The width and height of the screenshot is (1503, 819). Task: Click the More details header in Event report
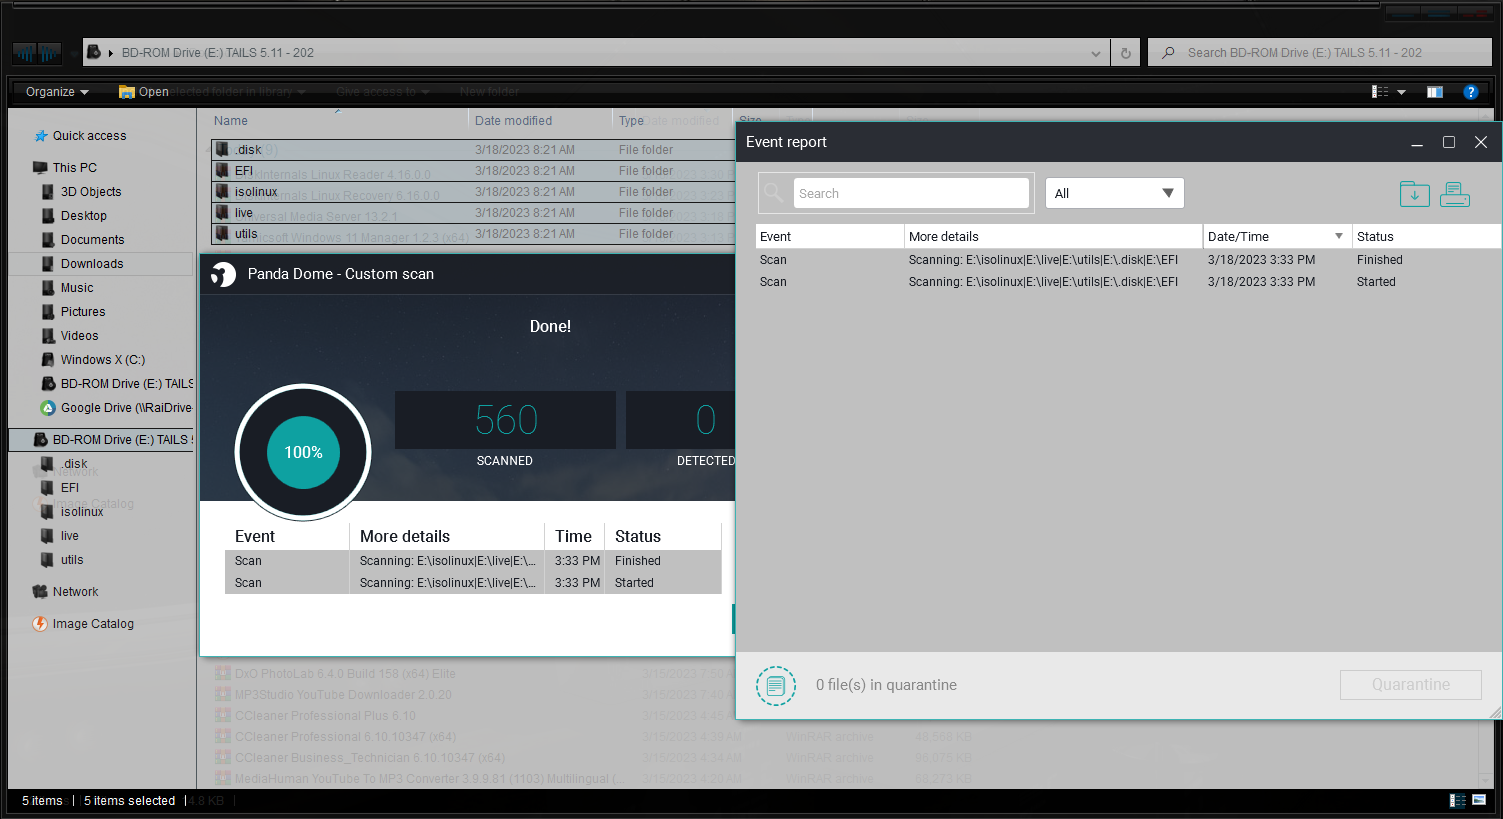tap(1053, 237)
